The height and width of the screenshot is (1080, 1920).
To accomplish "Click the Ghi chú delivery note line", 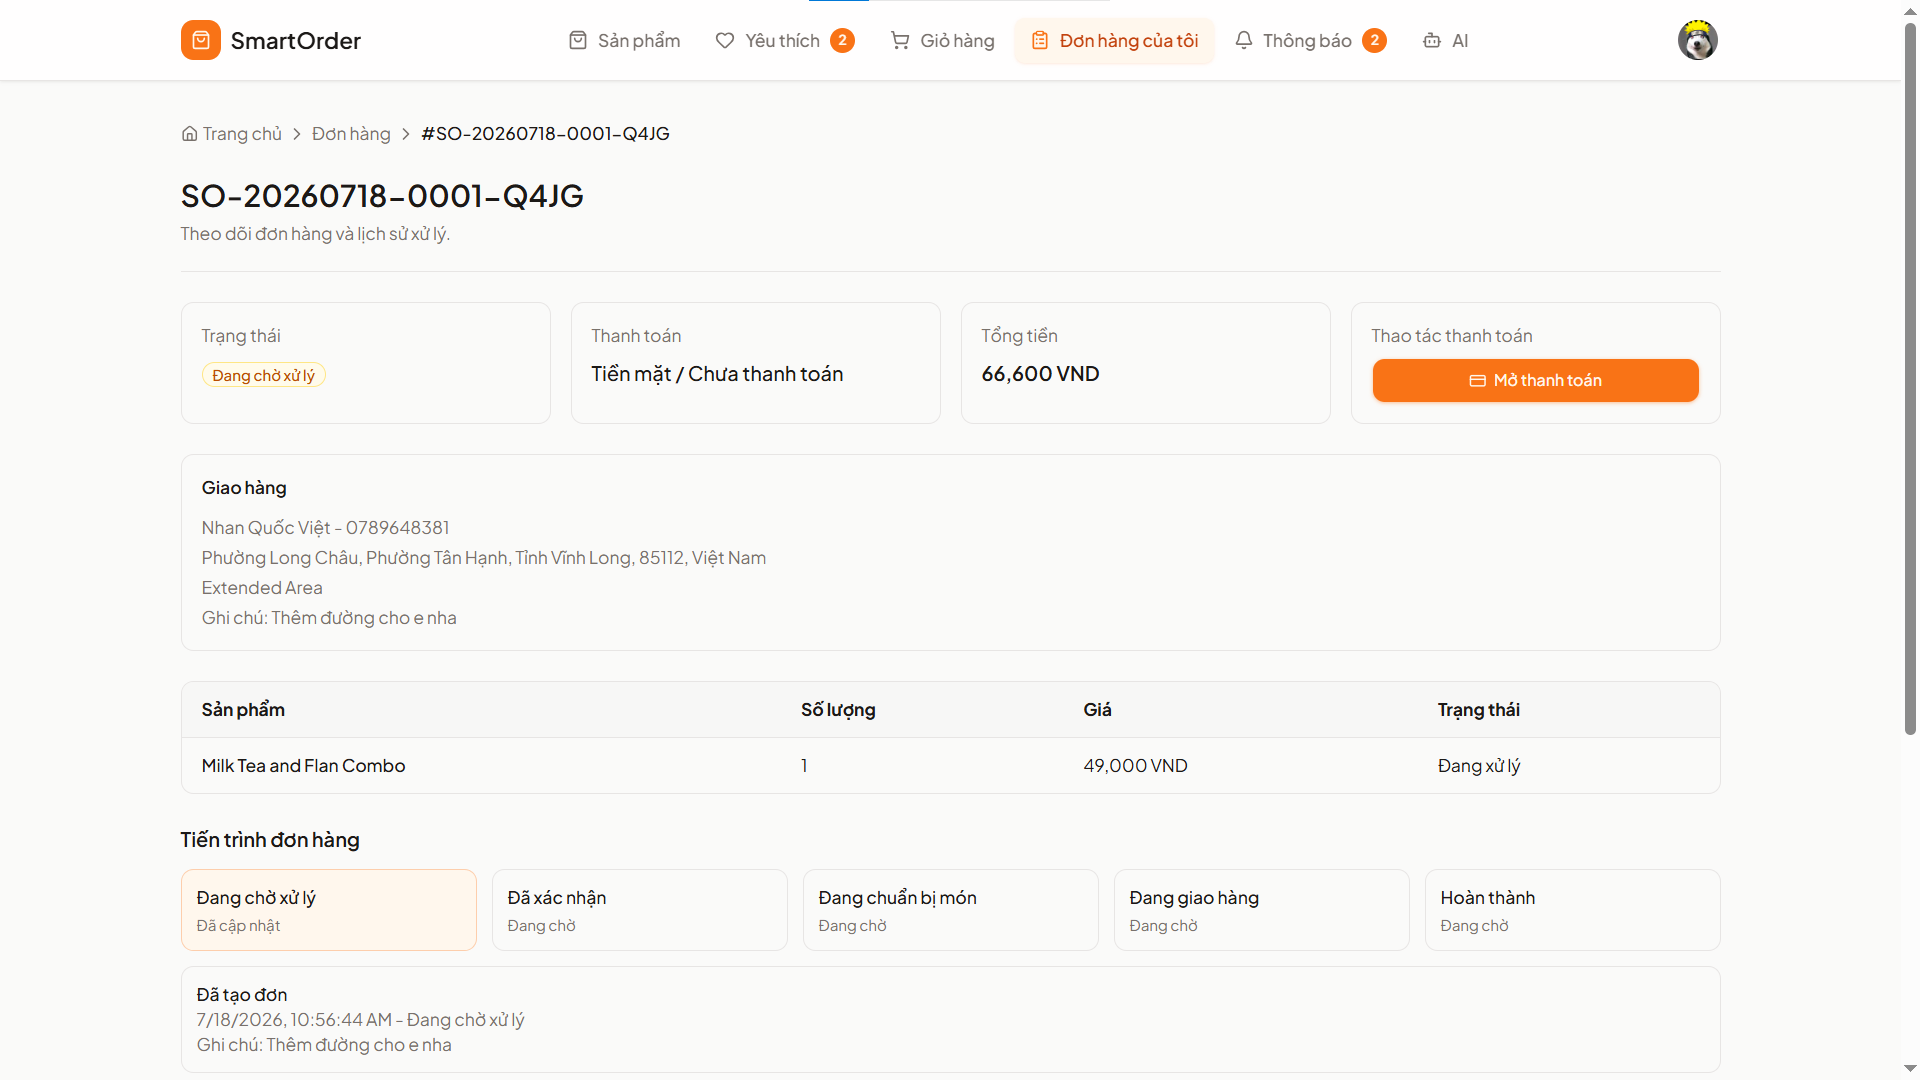I will [329, 617].
